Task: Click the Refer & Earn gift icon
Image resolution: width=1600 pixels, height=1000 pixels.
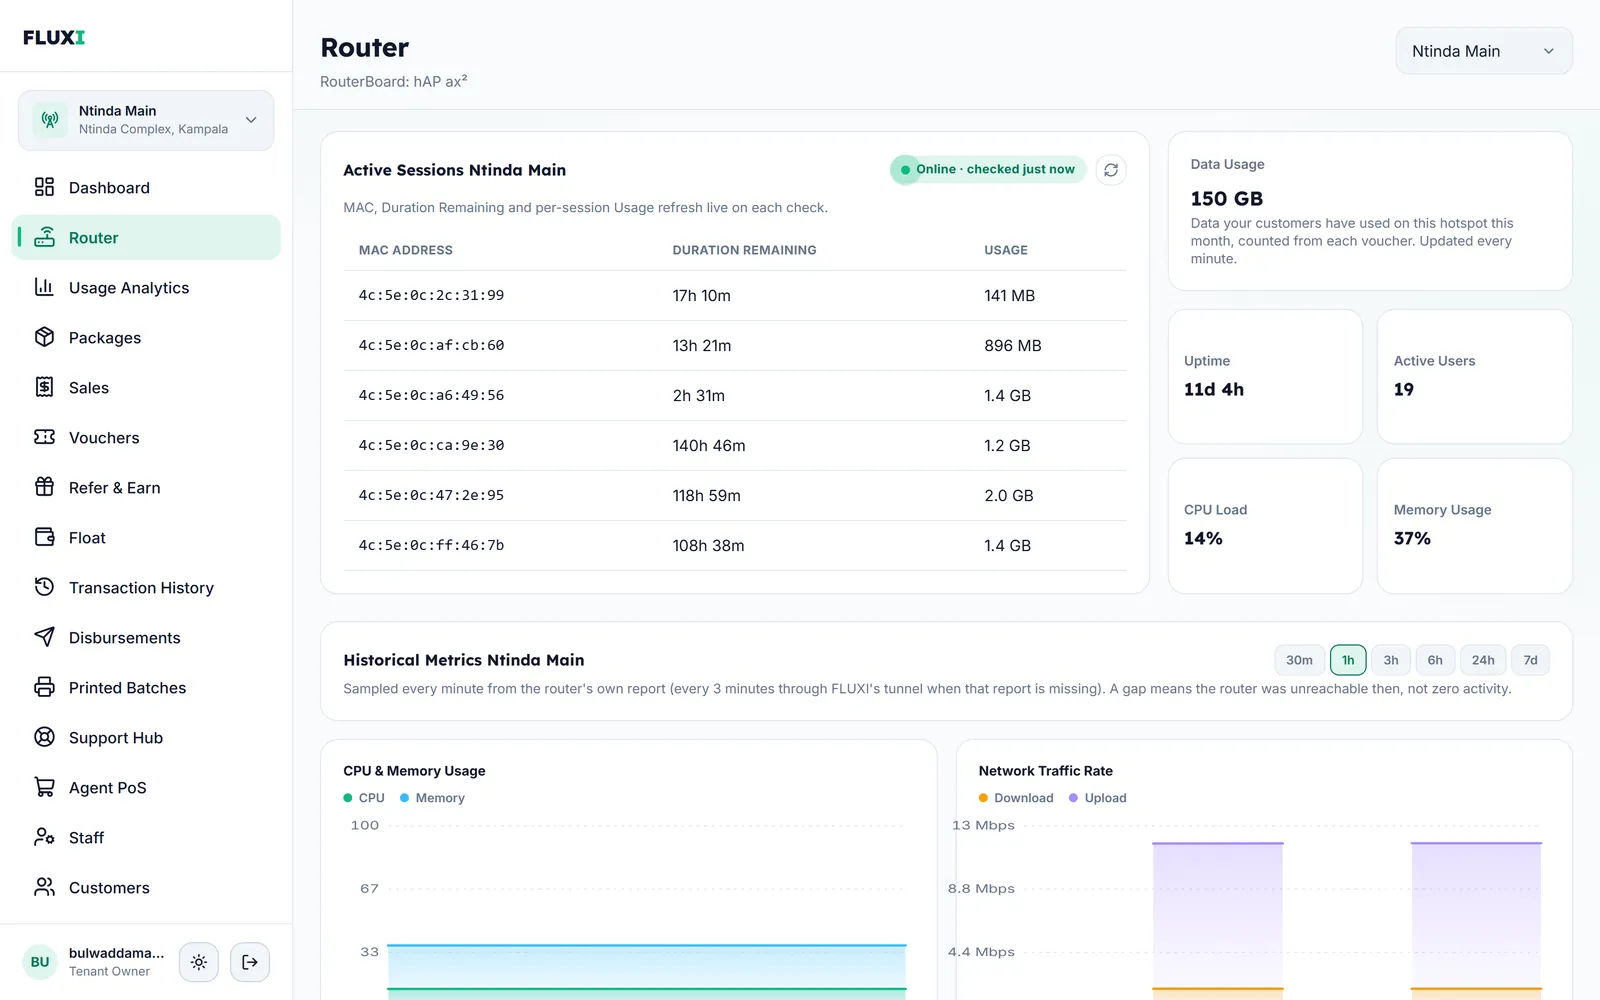Action: [x=44, y=487]
